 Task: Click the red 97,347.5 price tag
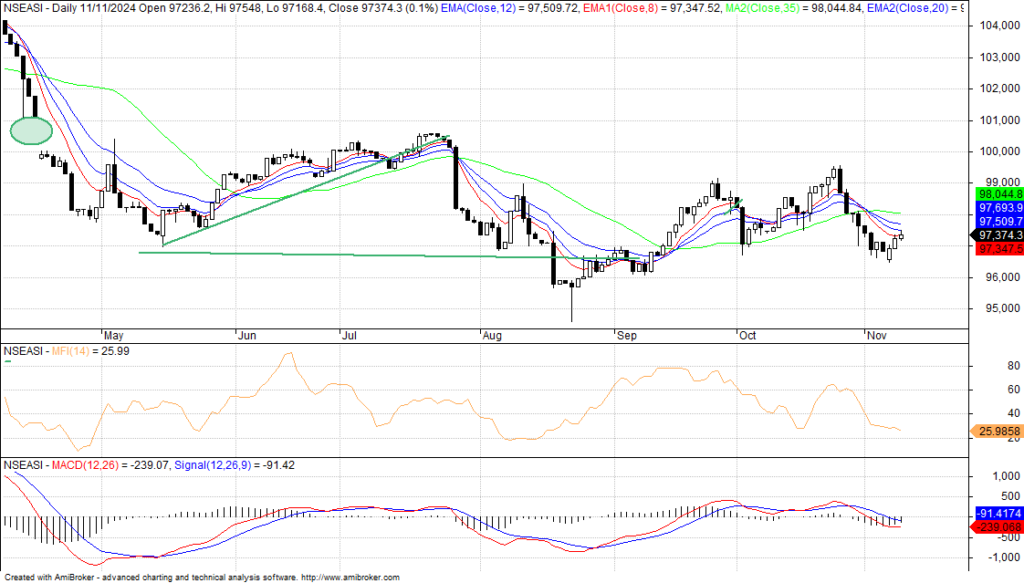pos(997,248)
